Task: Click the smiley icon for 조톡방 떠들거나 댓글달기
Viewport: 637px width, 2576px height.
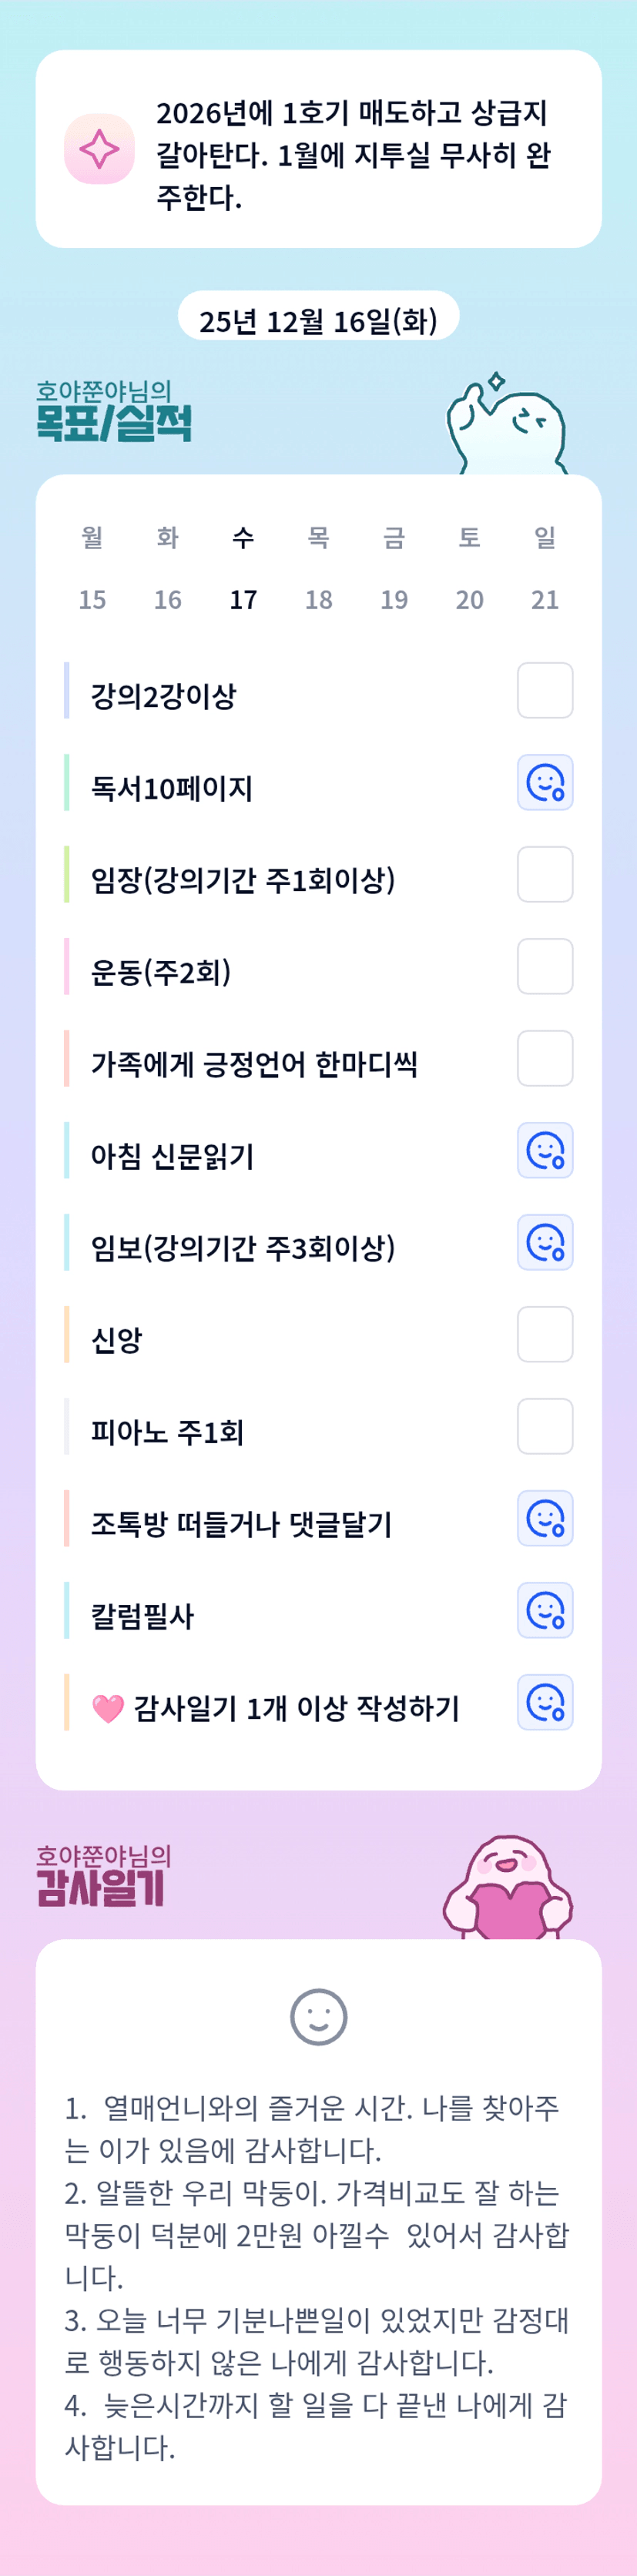Action: click(545, 1518)
